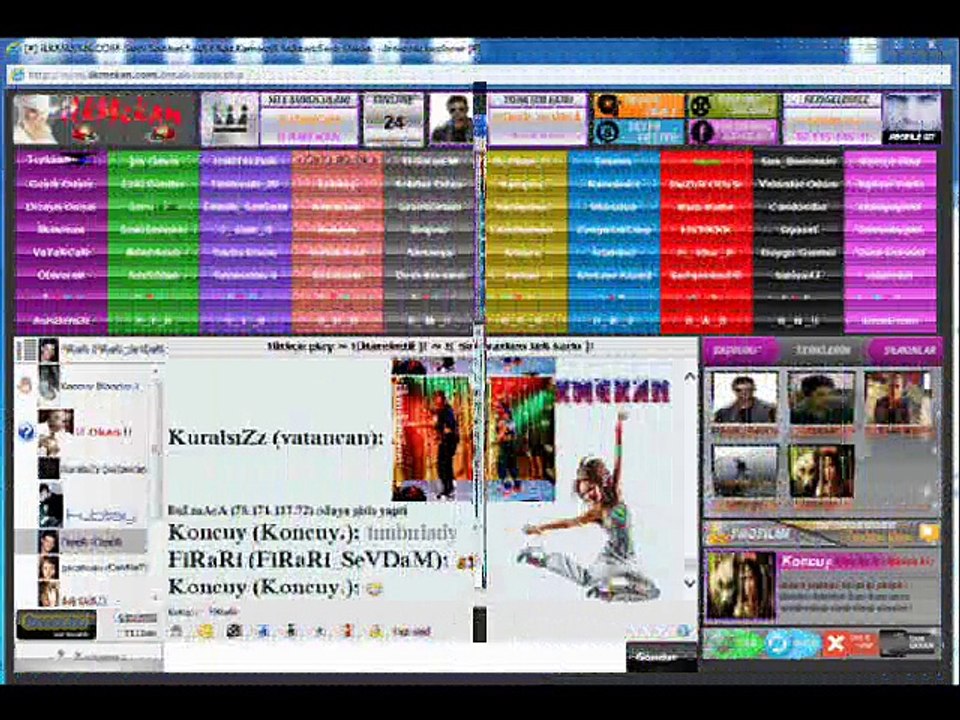Click the black-white checkered dice icon
Viewport: 960px width, 720px height.
pos(234,631)
